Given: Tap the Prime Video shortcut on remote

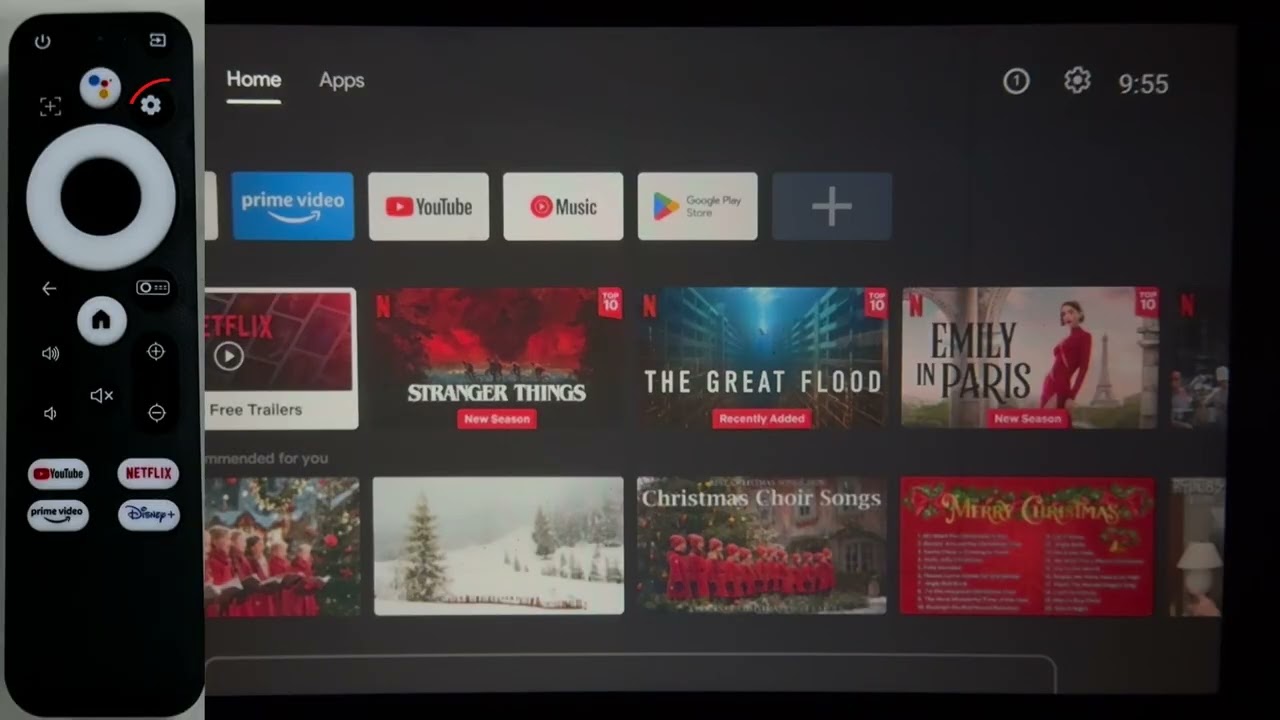Looking at the screenshot, I should pos(58,514).
